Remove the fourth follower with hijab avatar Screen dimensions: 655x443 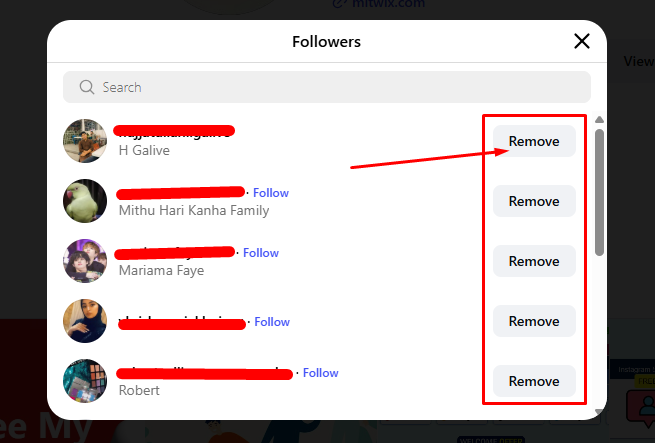(534, 321)
